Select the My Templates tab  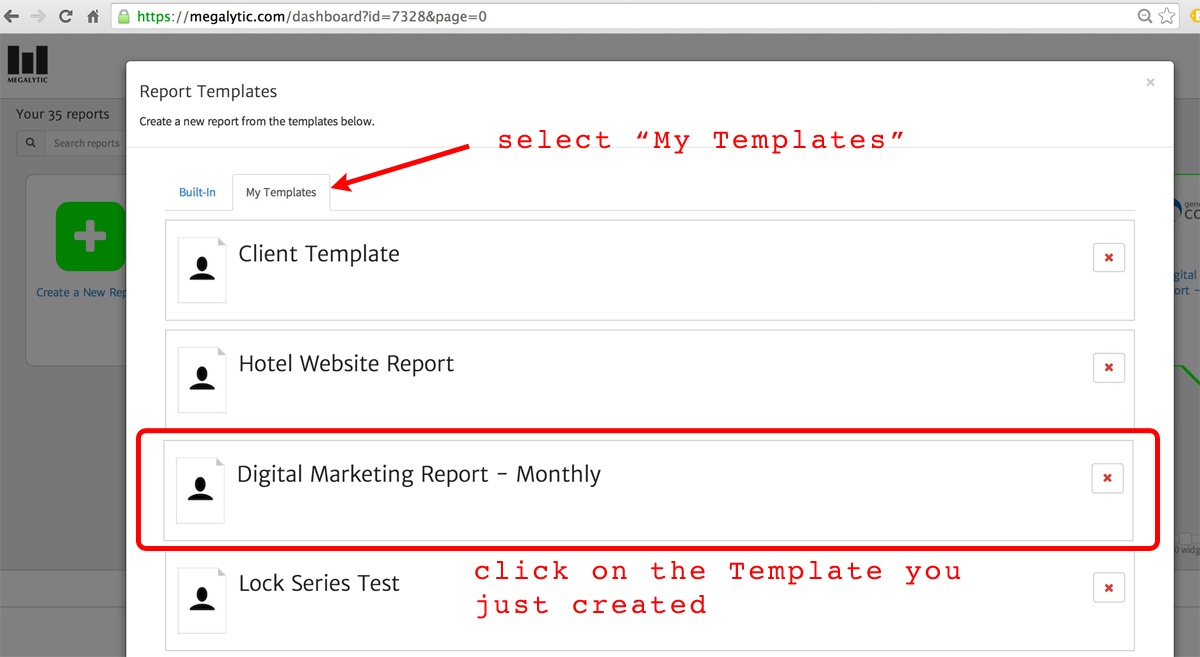click(x=281, y=192)
